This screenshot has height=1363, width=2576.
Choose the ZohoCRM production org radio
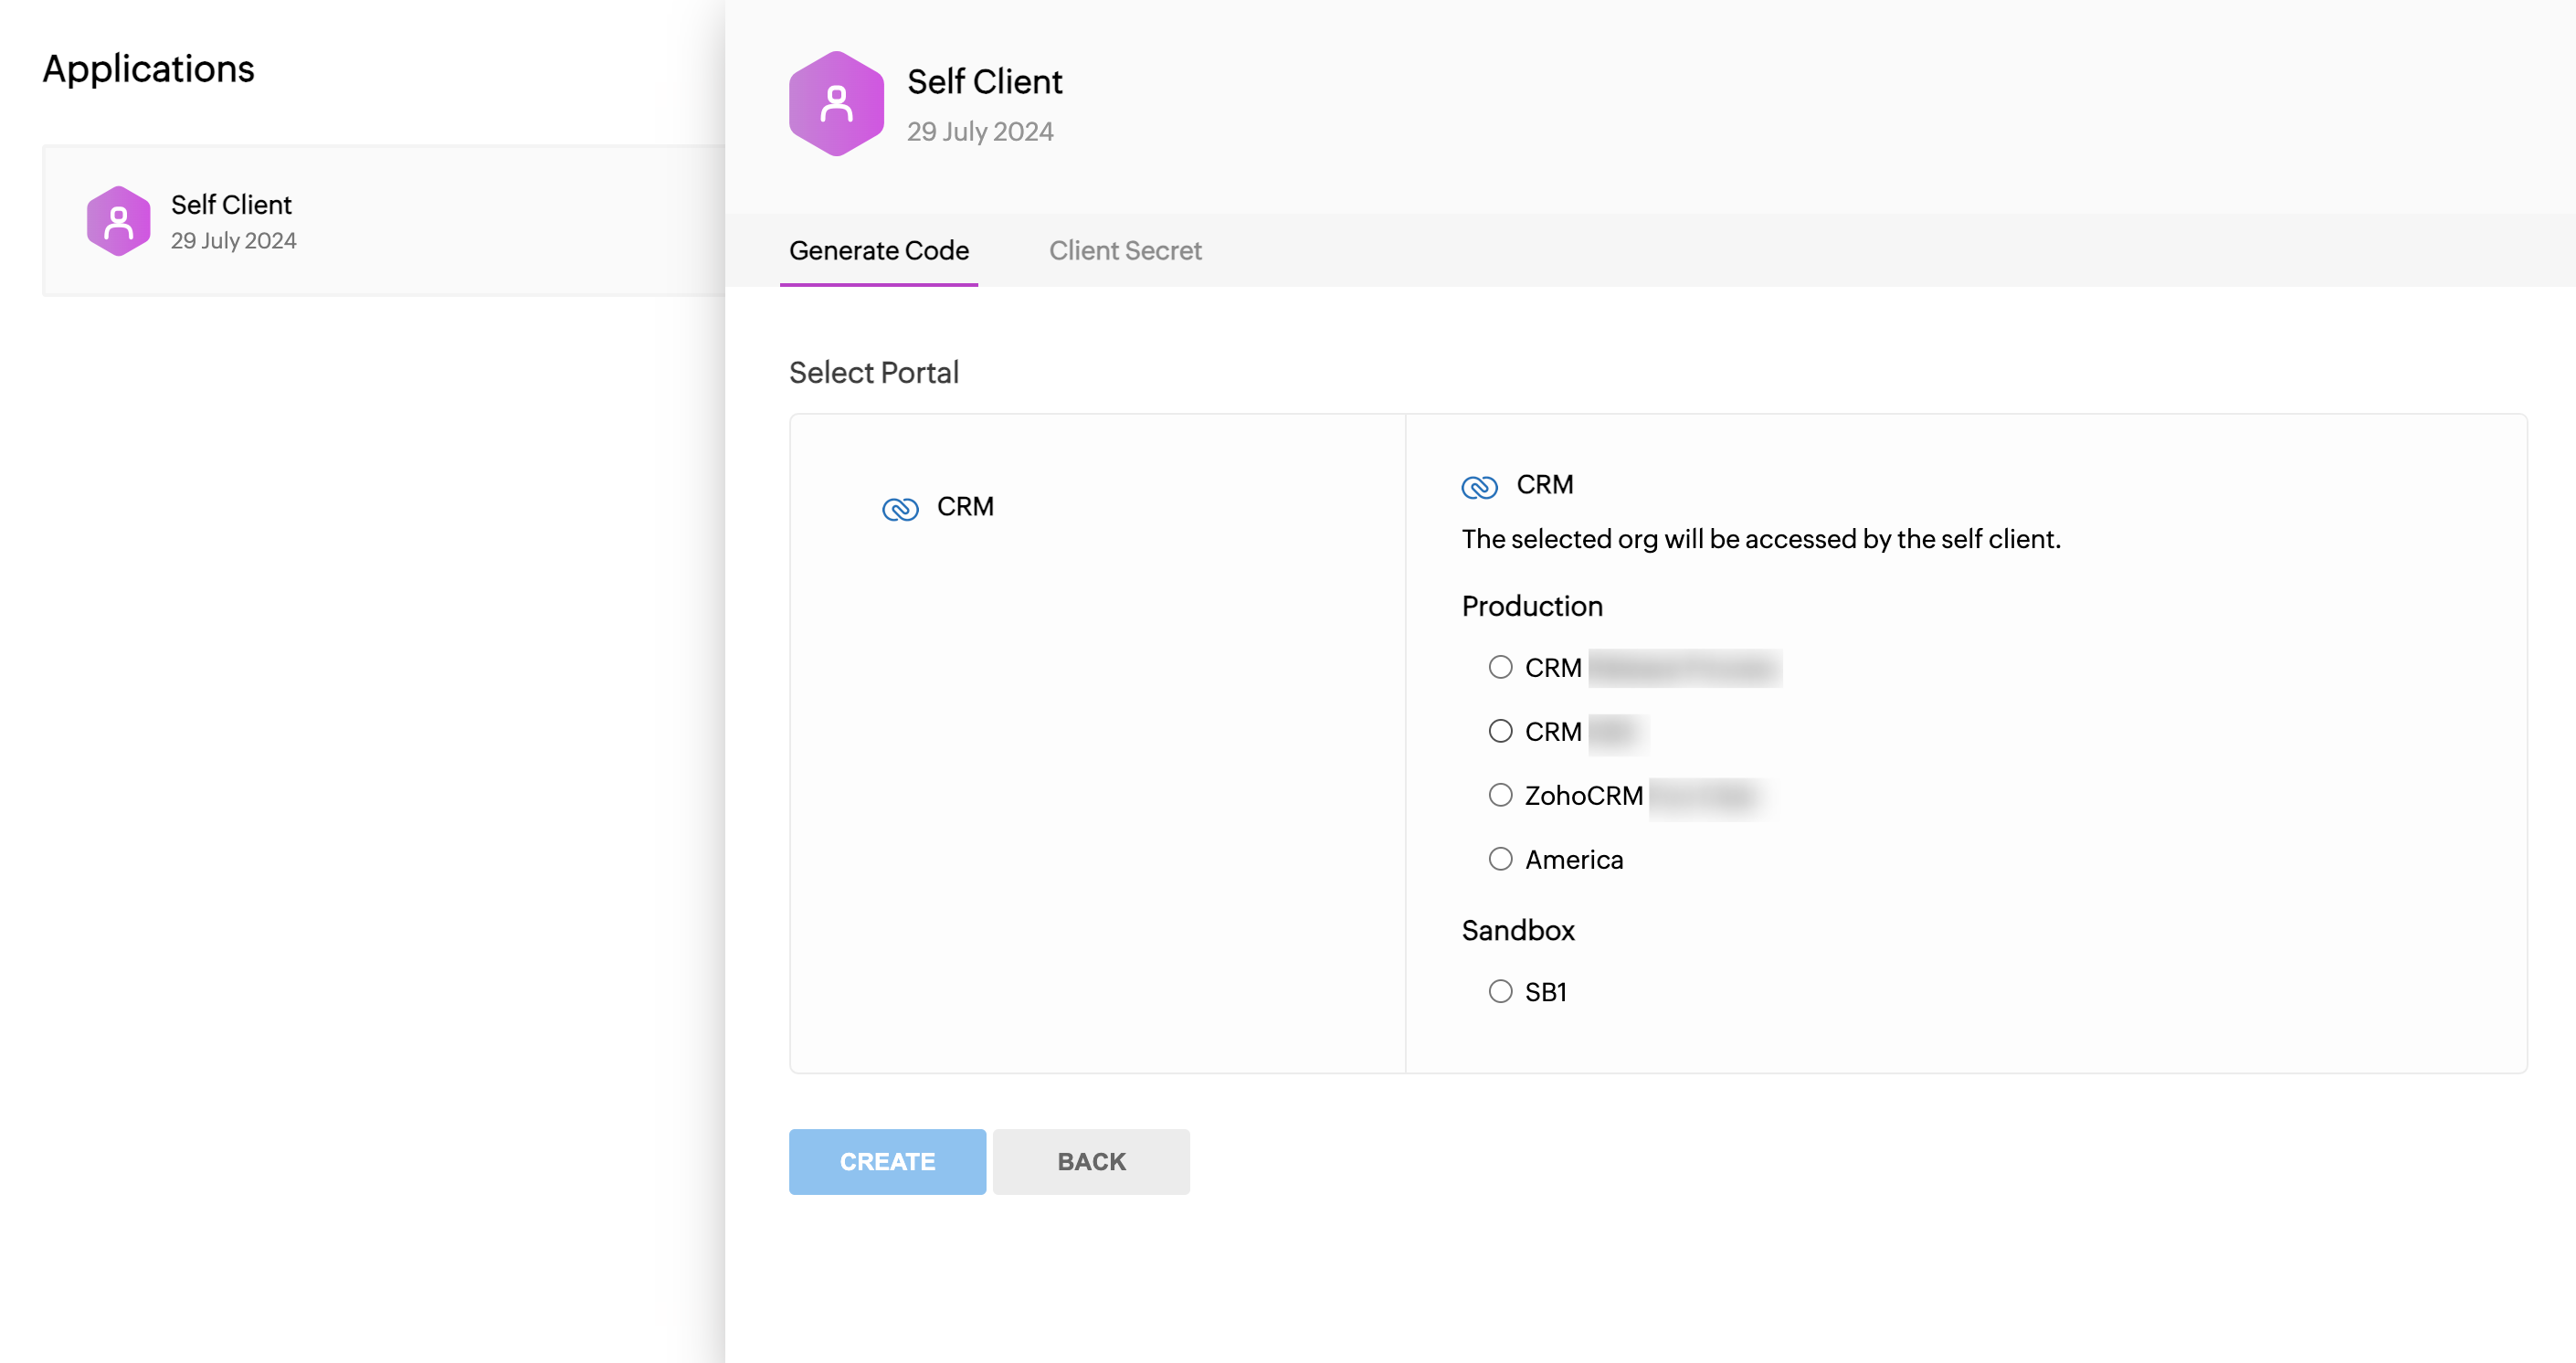click(1500, 795)
